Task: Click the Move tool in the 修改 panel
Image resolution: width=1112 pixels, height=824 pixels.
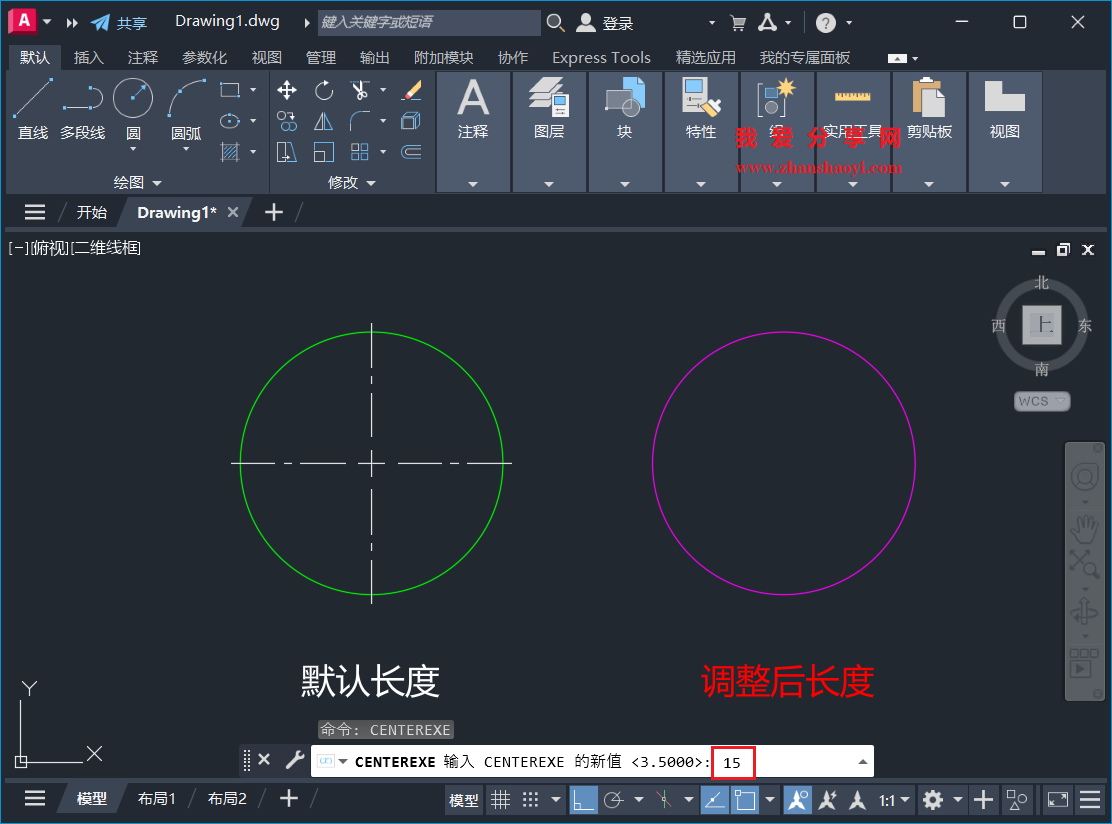Action: coord(286,90)
